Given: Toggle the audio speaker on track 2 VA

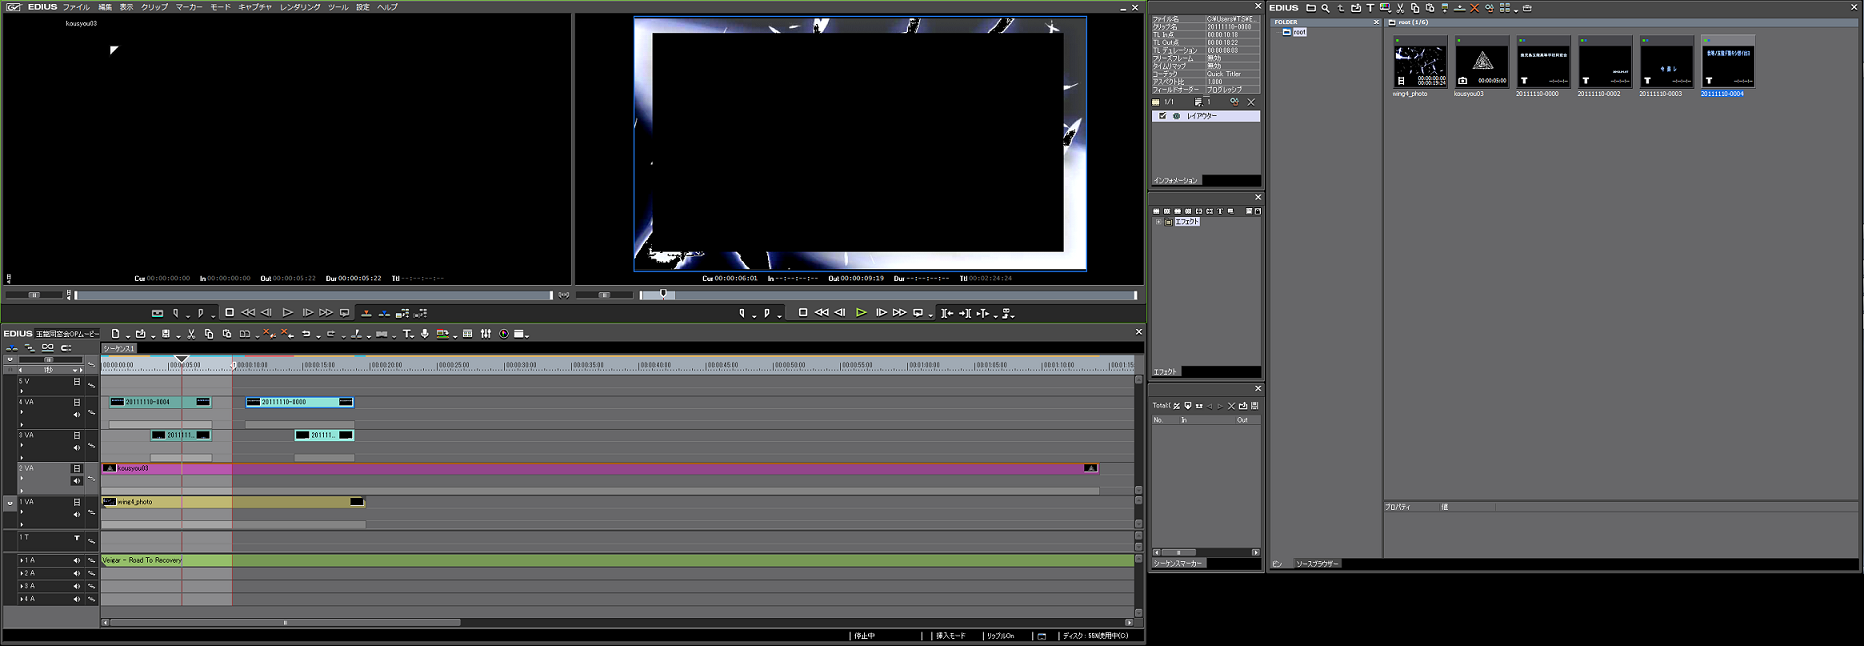Looking at the screenshot, I should point(76,481).
